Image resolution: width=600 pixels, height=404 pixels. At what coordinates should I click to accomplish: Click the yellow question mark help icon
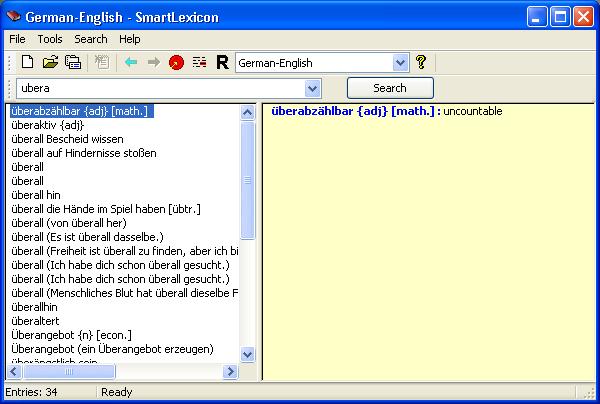tap(421, 62)
